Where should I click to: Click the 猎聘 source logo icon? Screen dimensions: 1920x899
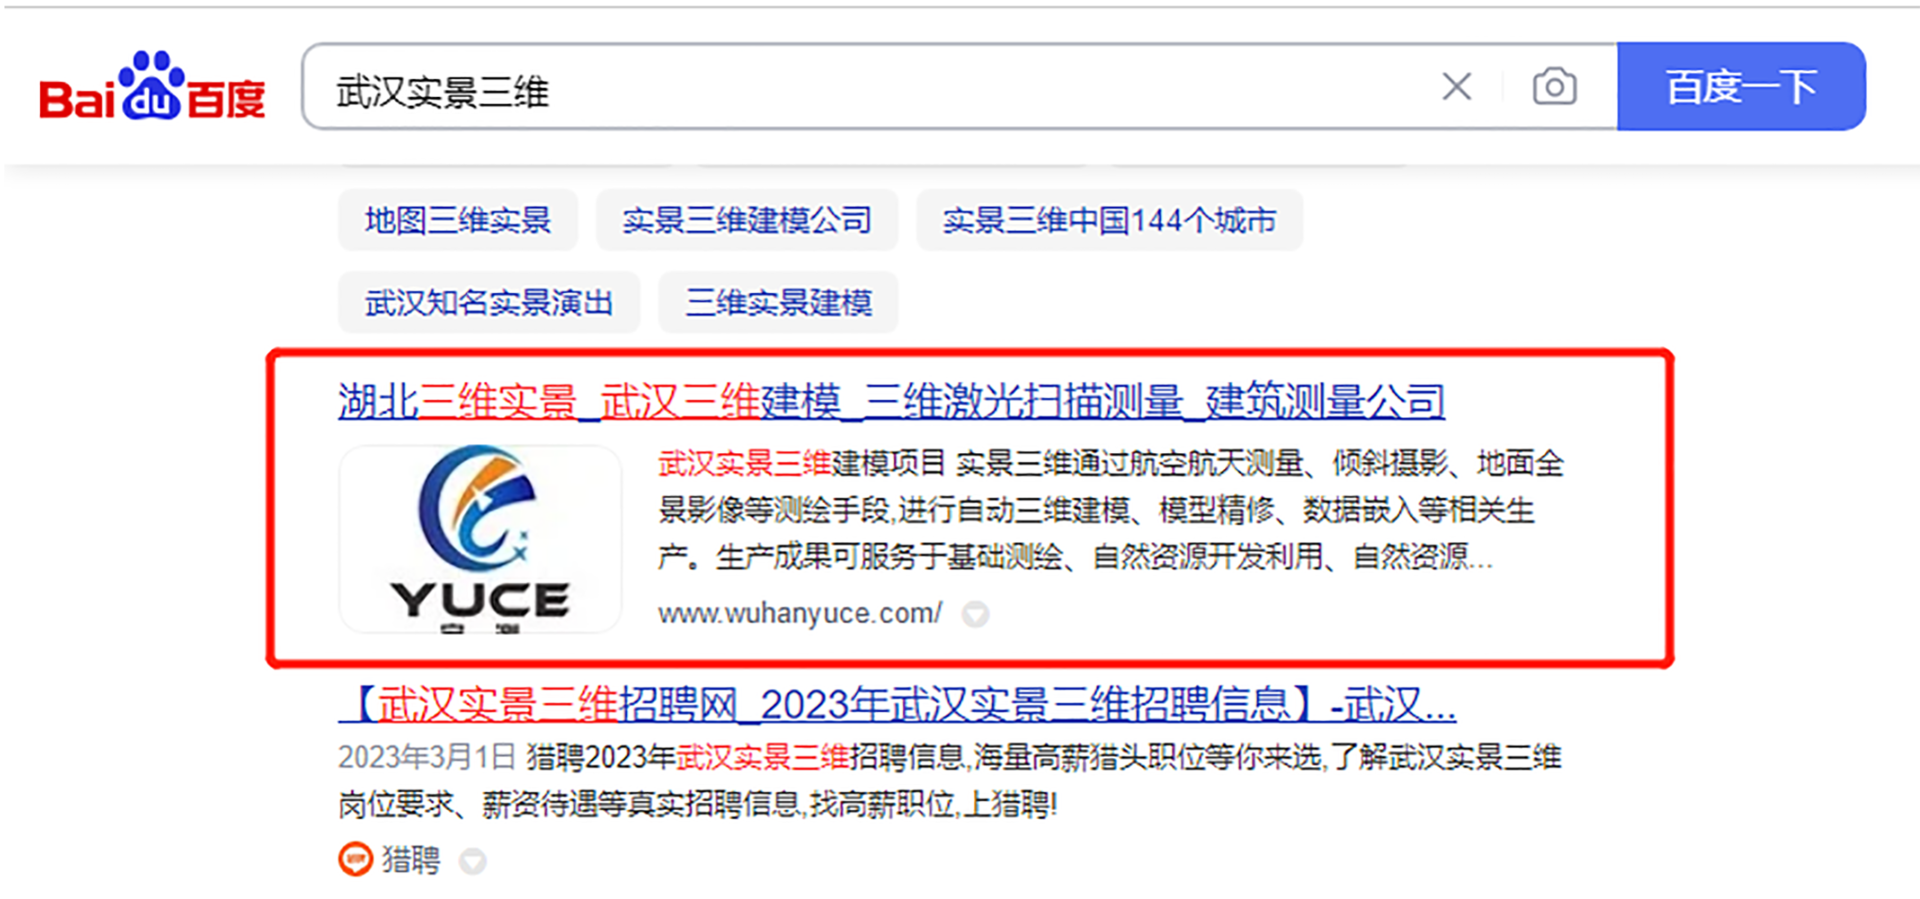click(355, 859)
